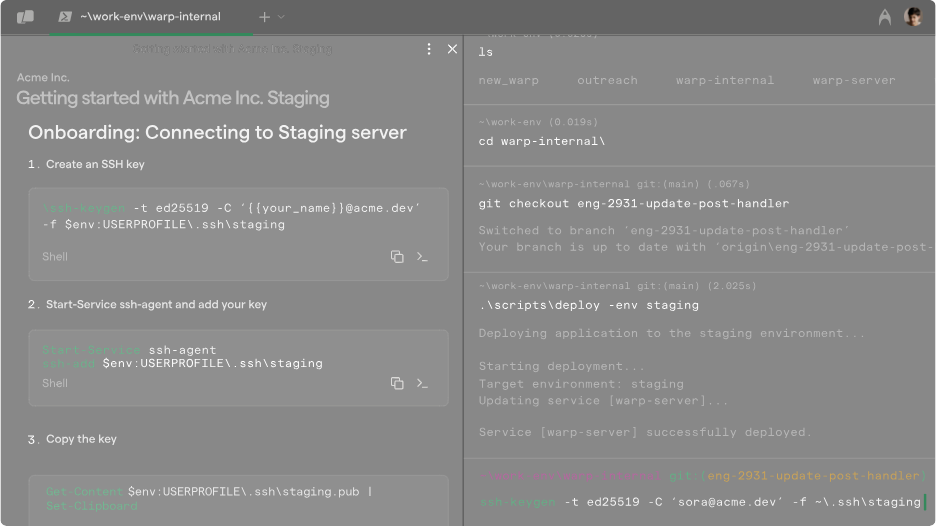Click the Acme Inc. breadcrumb link
Screen dimensions: 936x526
[43, 77]
